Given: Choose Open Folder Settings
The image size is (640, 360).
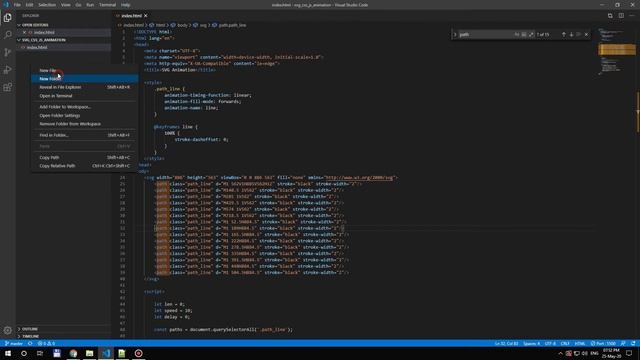Looking at the screenshot, I should [84, 115].
